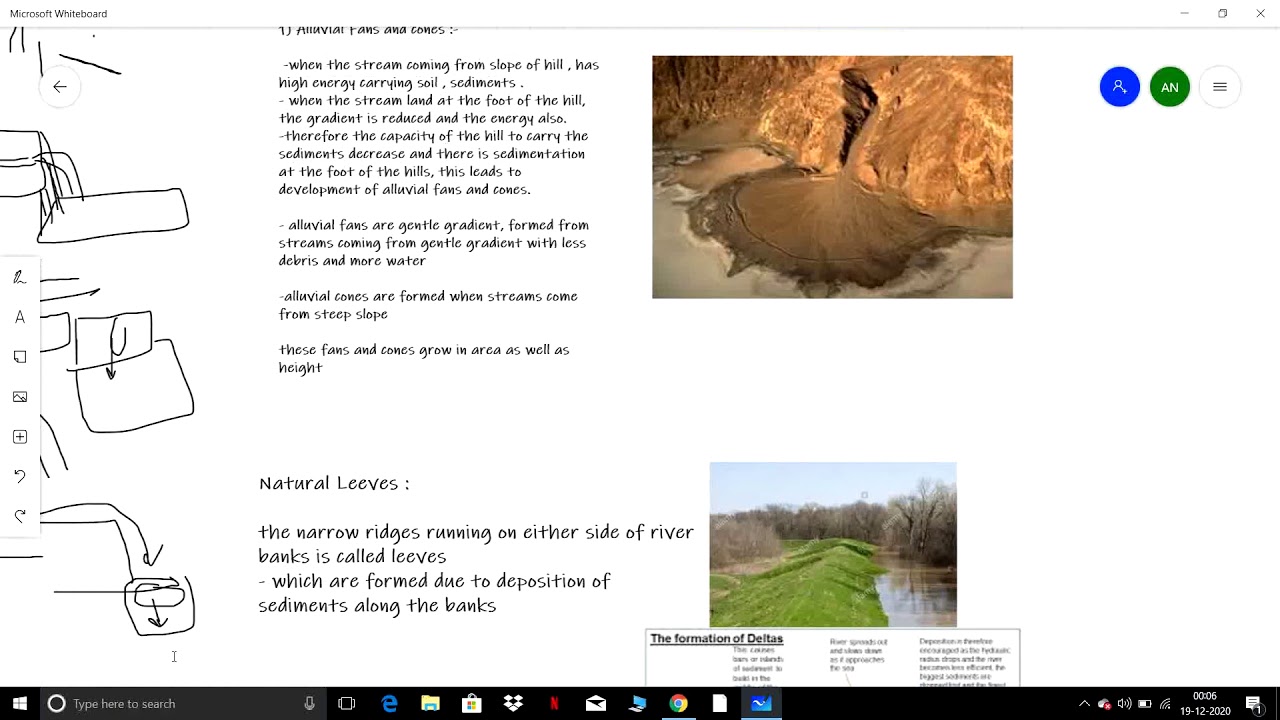This screenshot has height=720, width=1280.
Task: Open the insert image tool
Action: coord(20,397)
